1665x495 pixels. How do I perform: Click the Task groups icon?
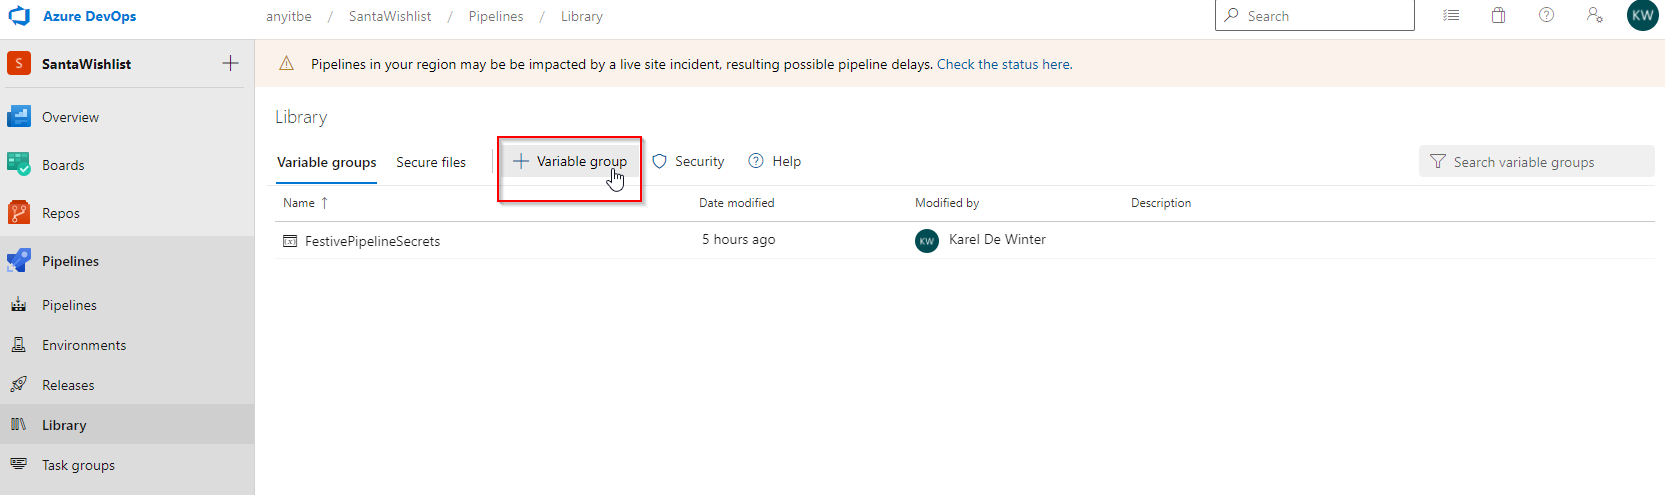pos(19,464)
